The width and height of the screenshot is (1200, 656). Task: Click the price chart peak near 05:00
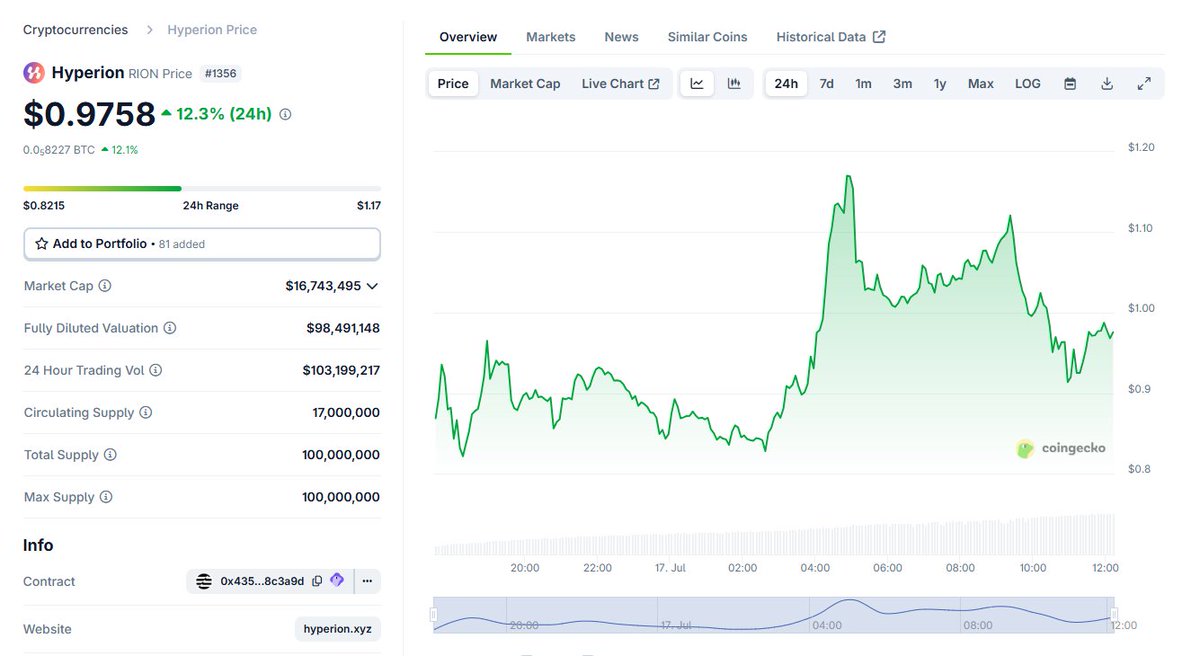click(x=849, y=176)
